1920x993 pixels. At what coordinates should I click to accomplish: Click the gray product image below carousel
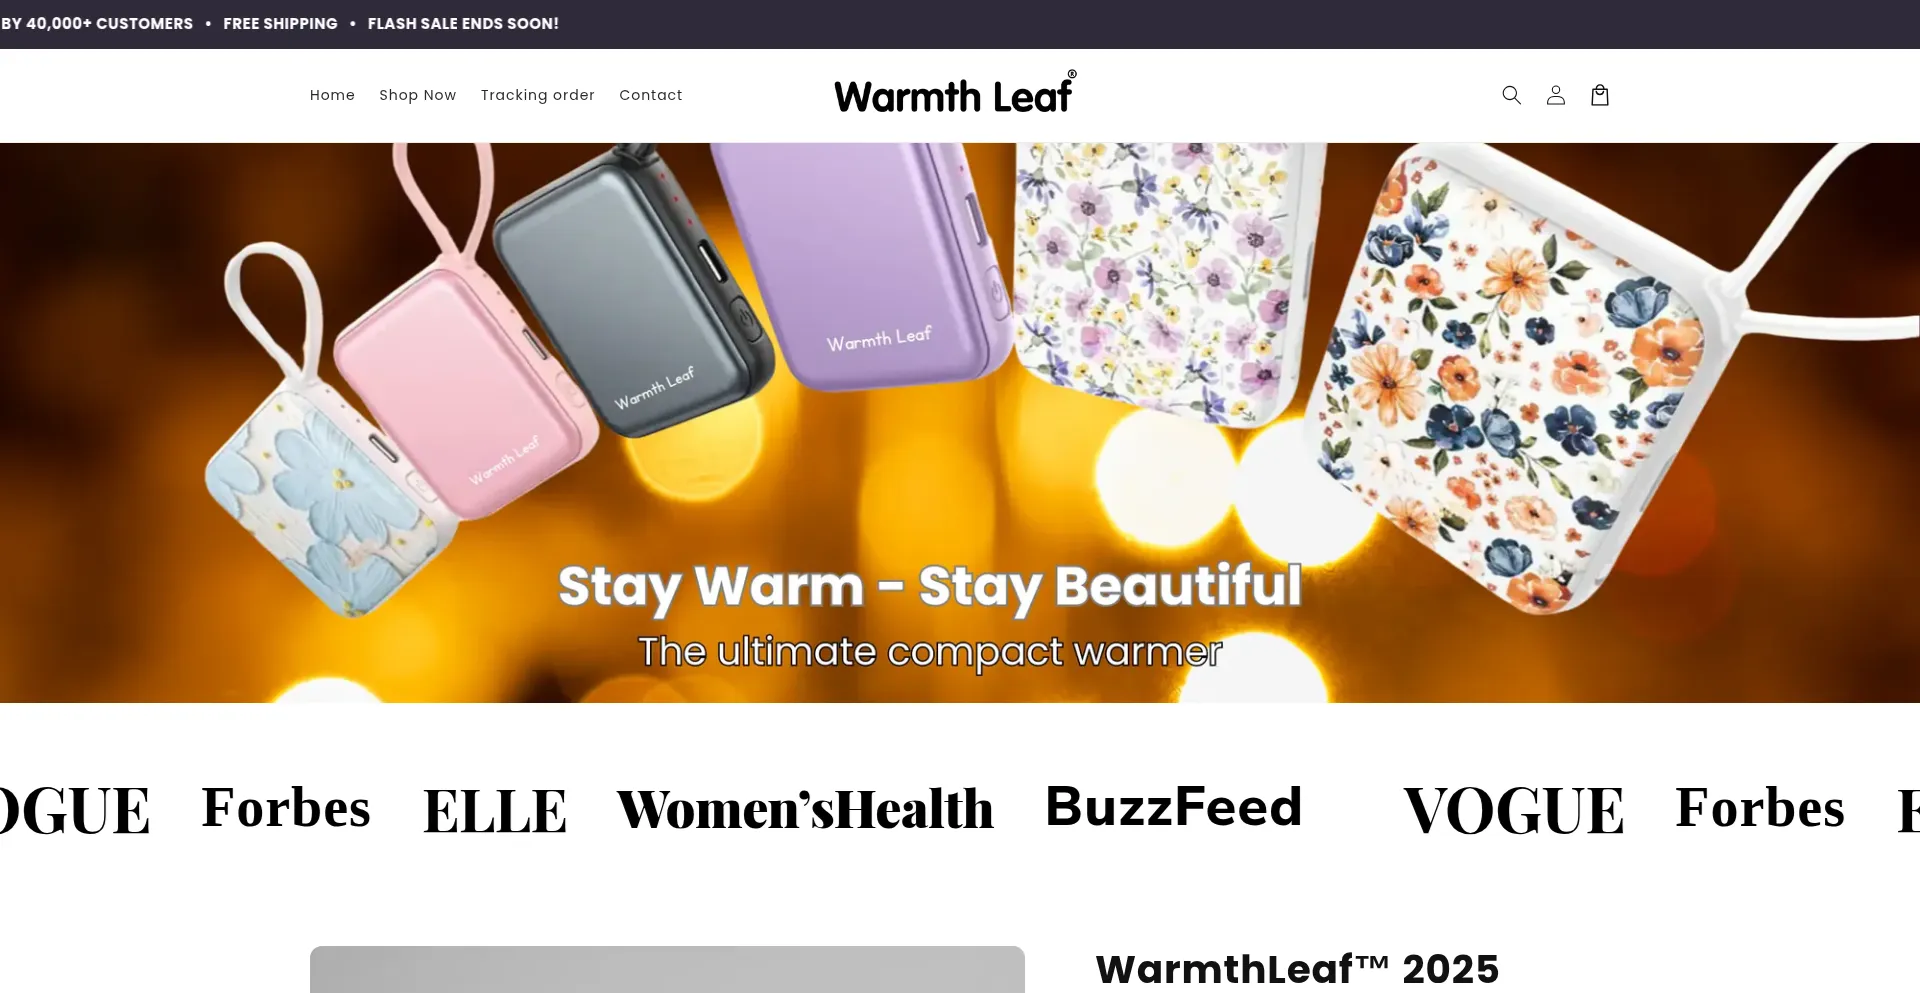(667, 969)
